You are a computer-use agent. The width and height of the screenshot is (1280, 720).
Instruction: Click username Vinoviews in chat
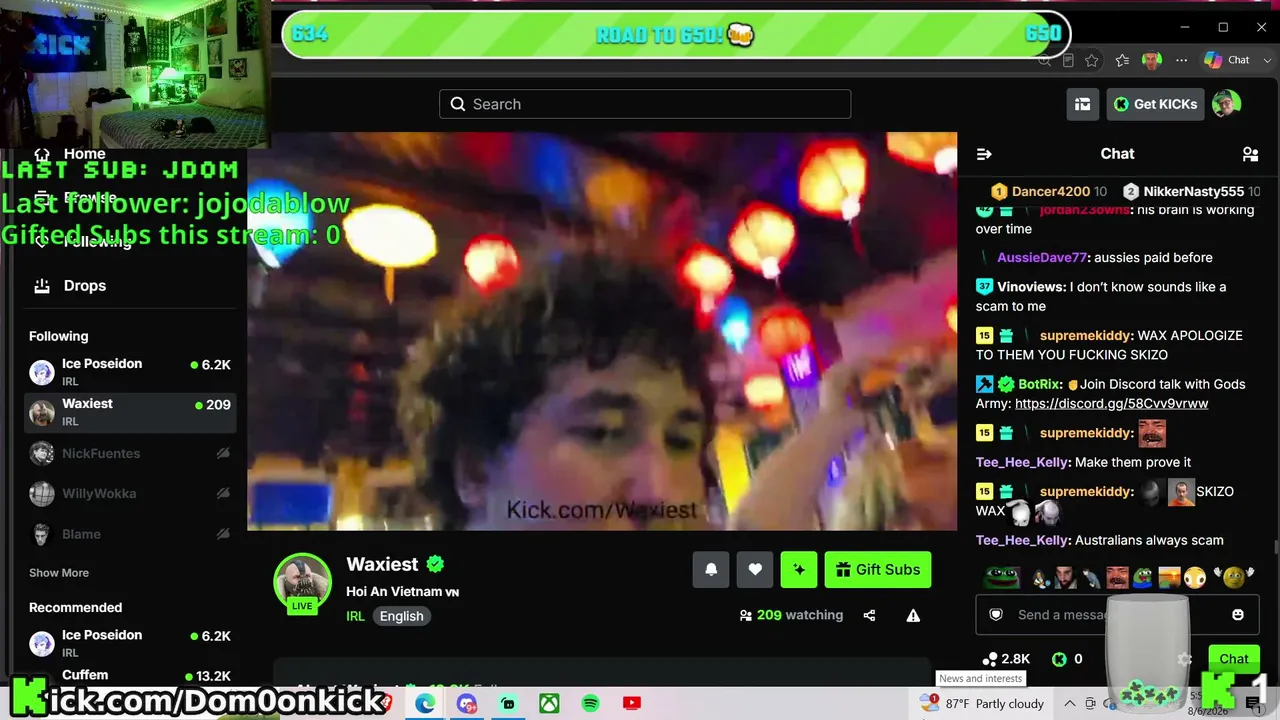[x=1030, y=287]
